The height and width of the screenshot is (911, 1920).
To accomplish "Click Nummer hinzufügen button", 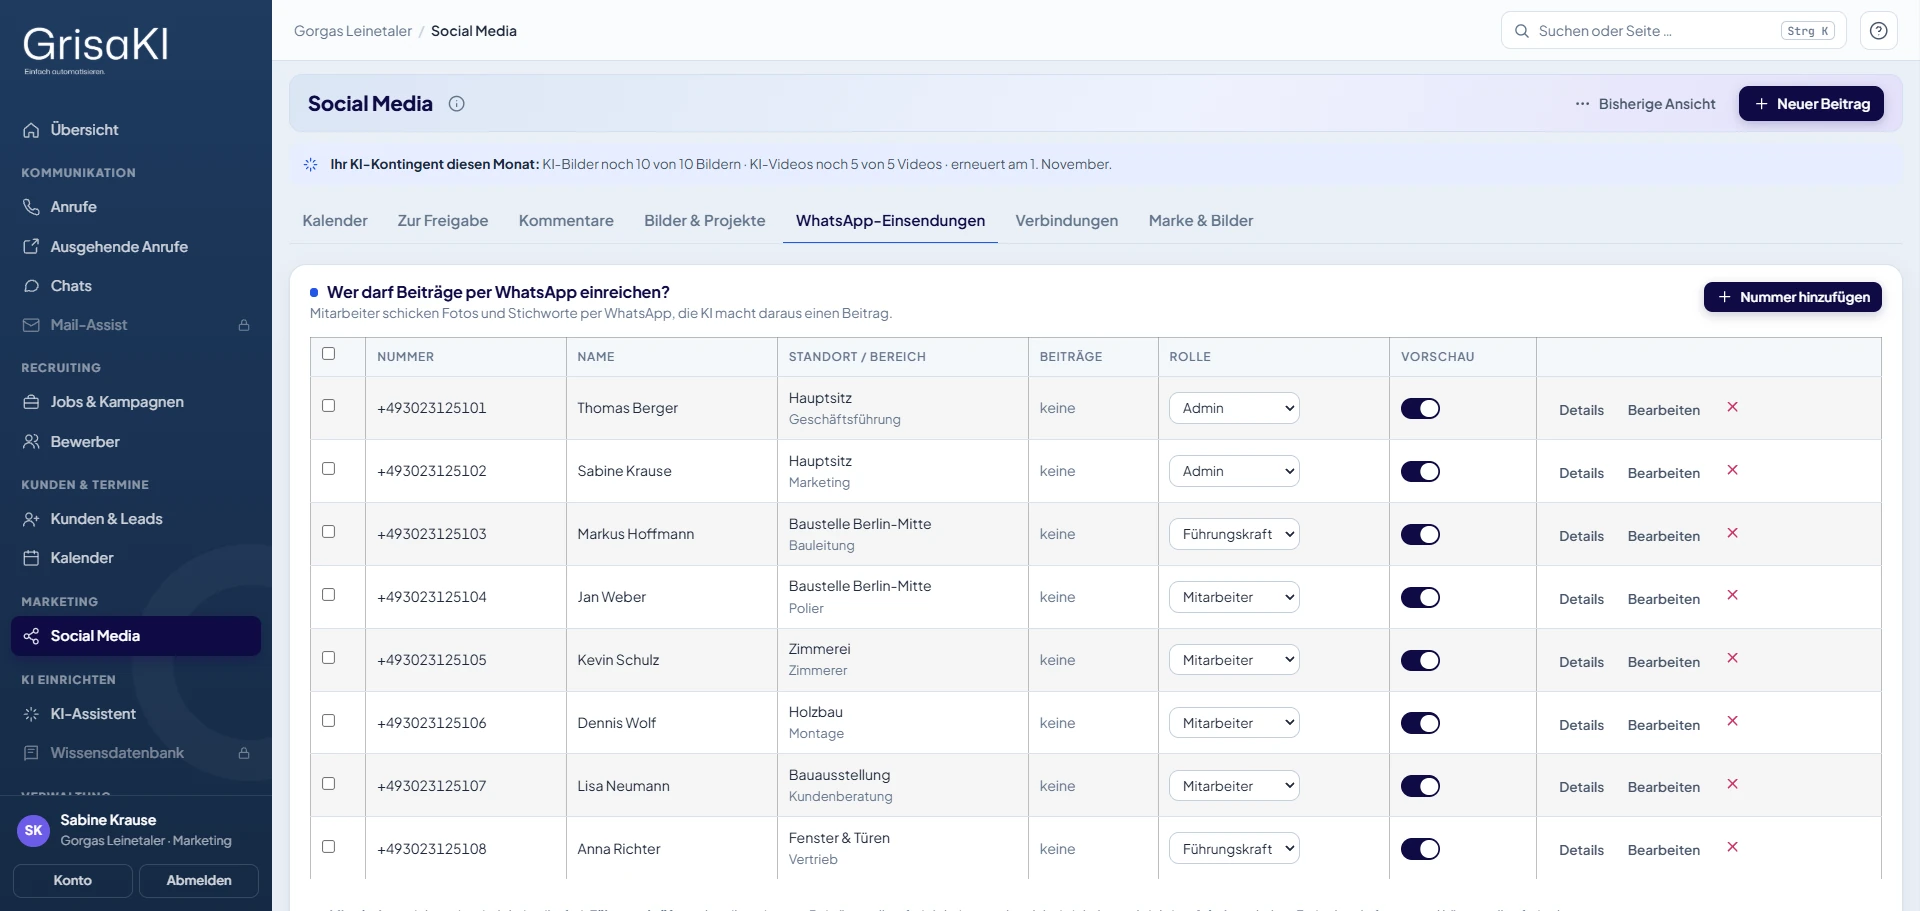I will coord(1793,297).
